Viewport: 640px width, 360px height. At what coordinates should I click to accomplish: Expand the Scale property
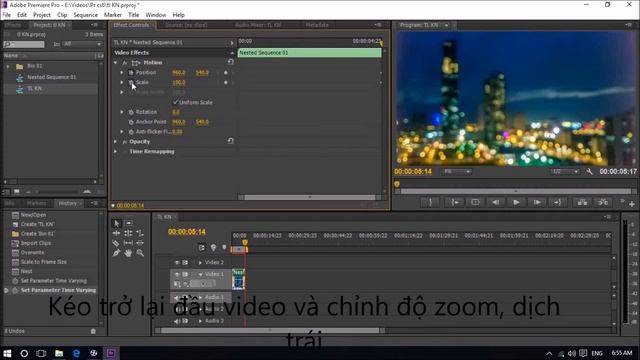click(122, 82)
